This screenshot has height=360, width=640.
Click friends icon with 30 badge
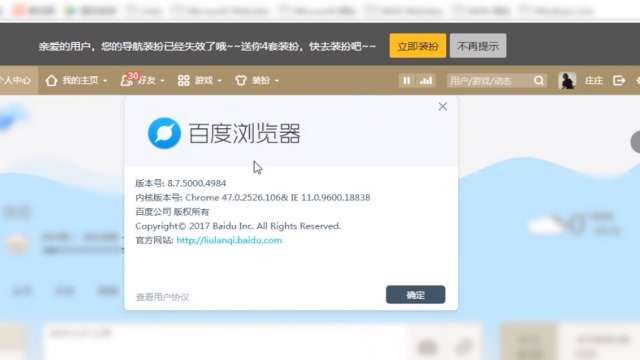tap(127, 80)
